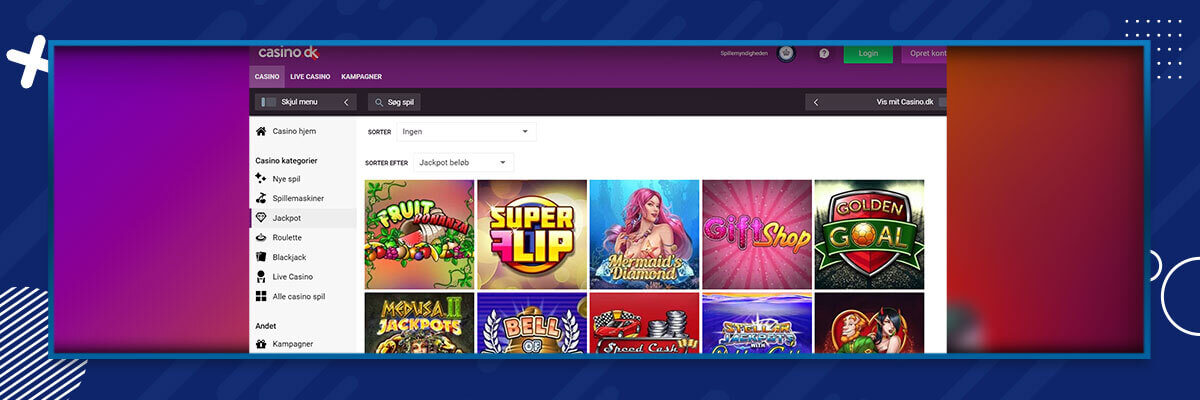Open Speed Cash game thumbnail
1200x400 pixels.
[645, 322]
